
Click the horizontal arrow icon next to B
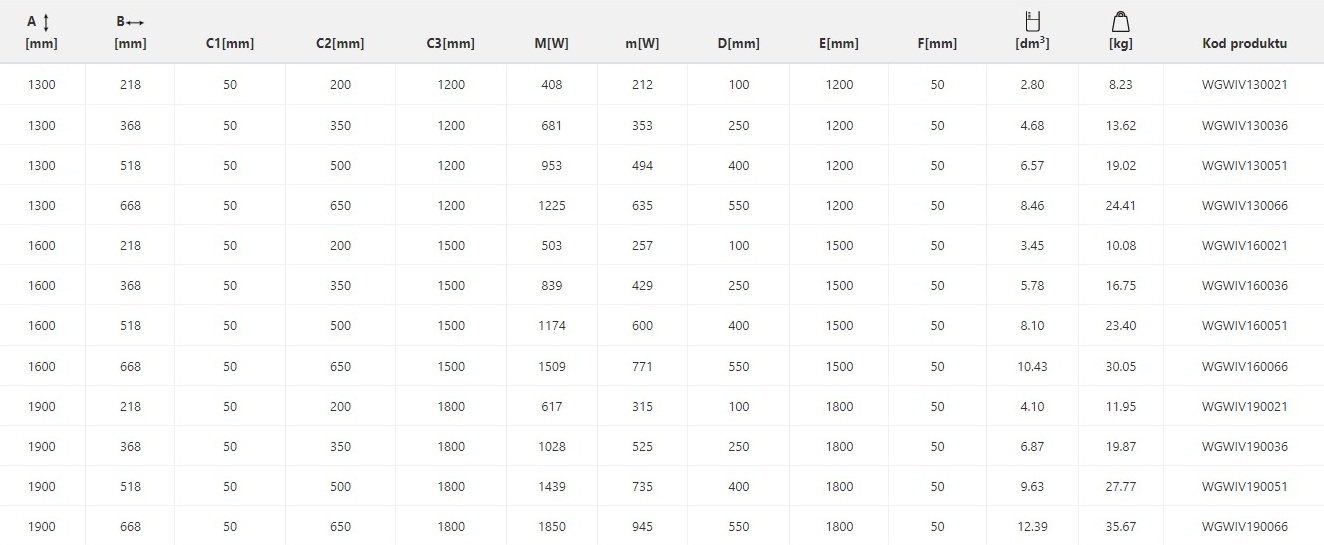pyautogui.click(x=135, y=22)
